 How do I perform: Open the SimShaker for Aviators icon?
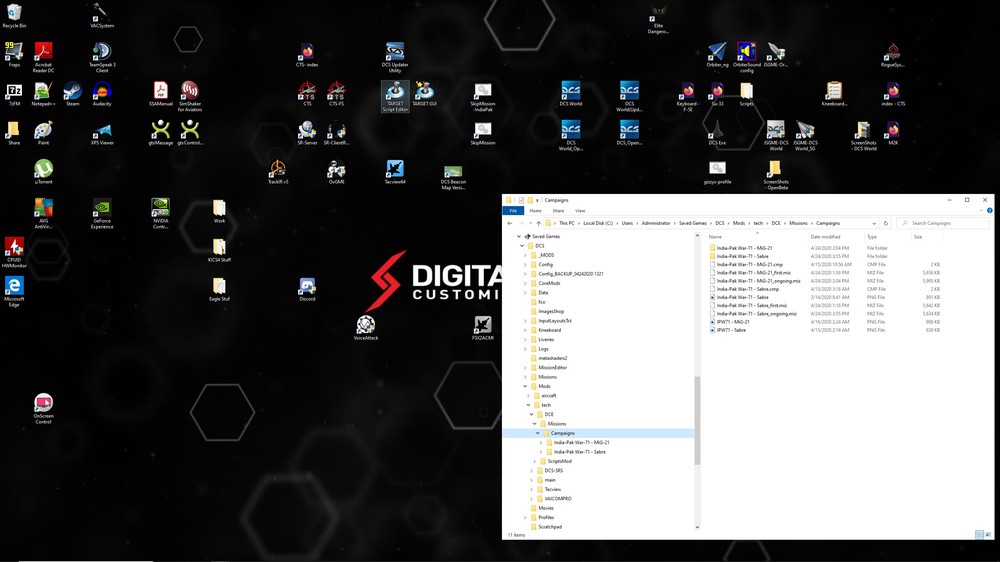coord(189,92)
